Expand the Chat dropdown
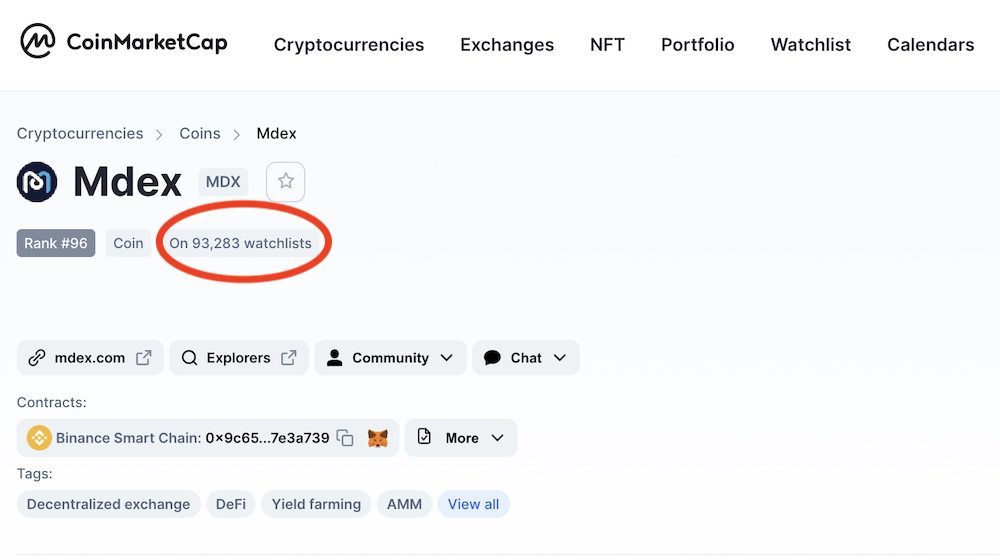This screenshot has width=1000, height=560. 525,358
